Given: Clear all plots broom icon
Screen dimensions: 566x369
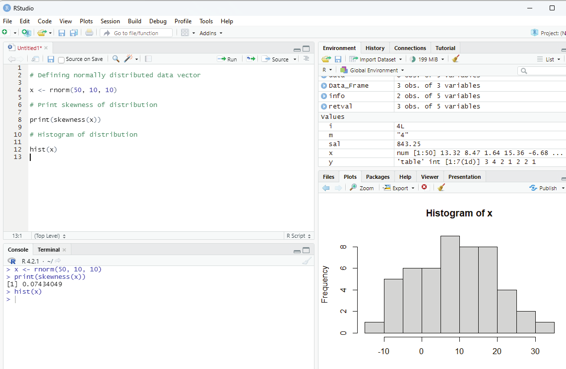Looking at the screenshot, I should (x=441, y=187).
